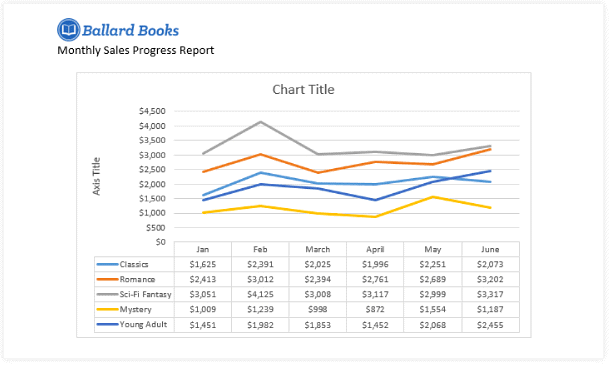Click the $2,391 Classics February cell
609x365 pixels.
(260, 264)
